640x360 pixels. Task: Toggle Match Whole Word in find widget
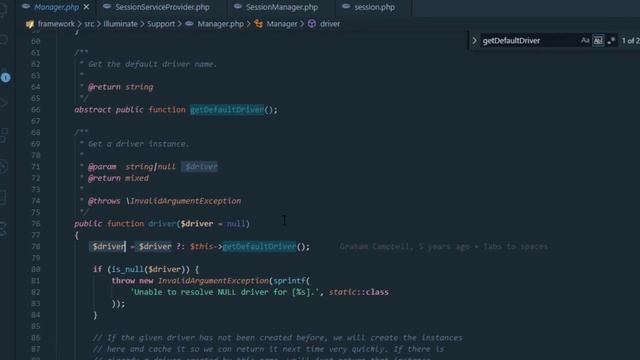(x=598, y=40)
